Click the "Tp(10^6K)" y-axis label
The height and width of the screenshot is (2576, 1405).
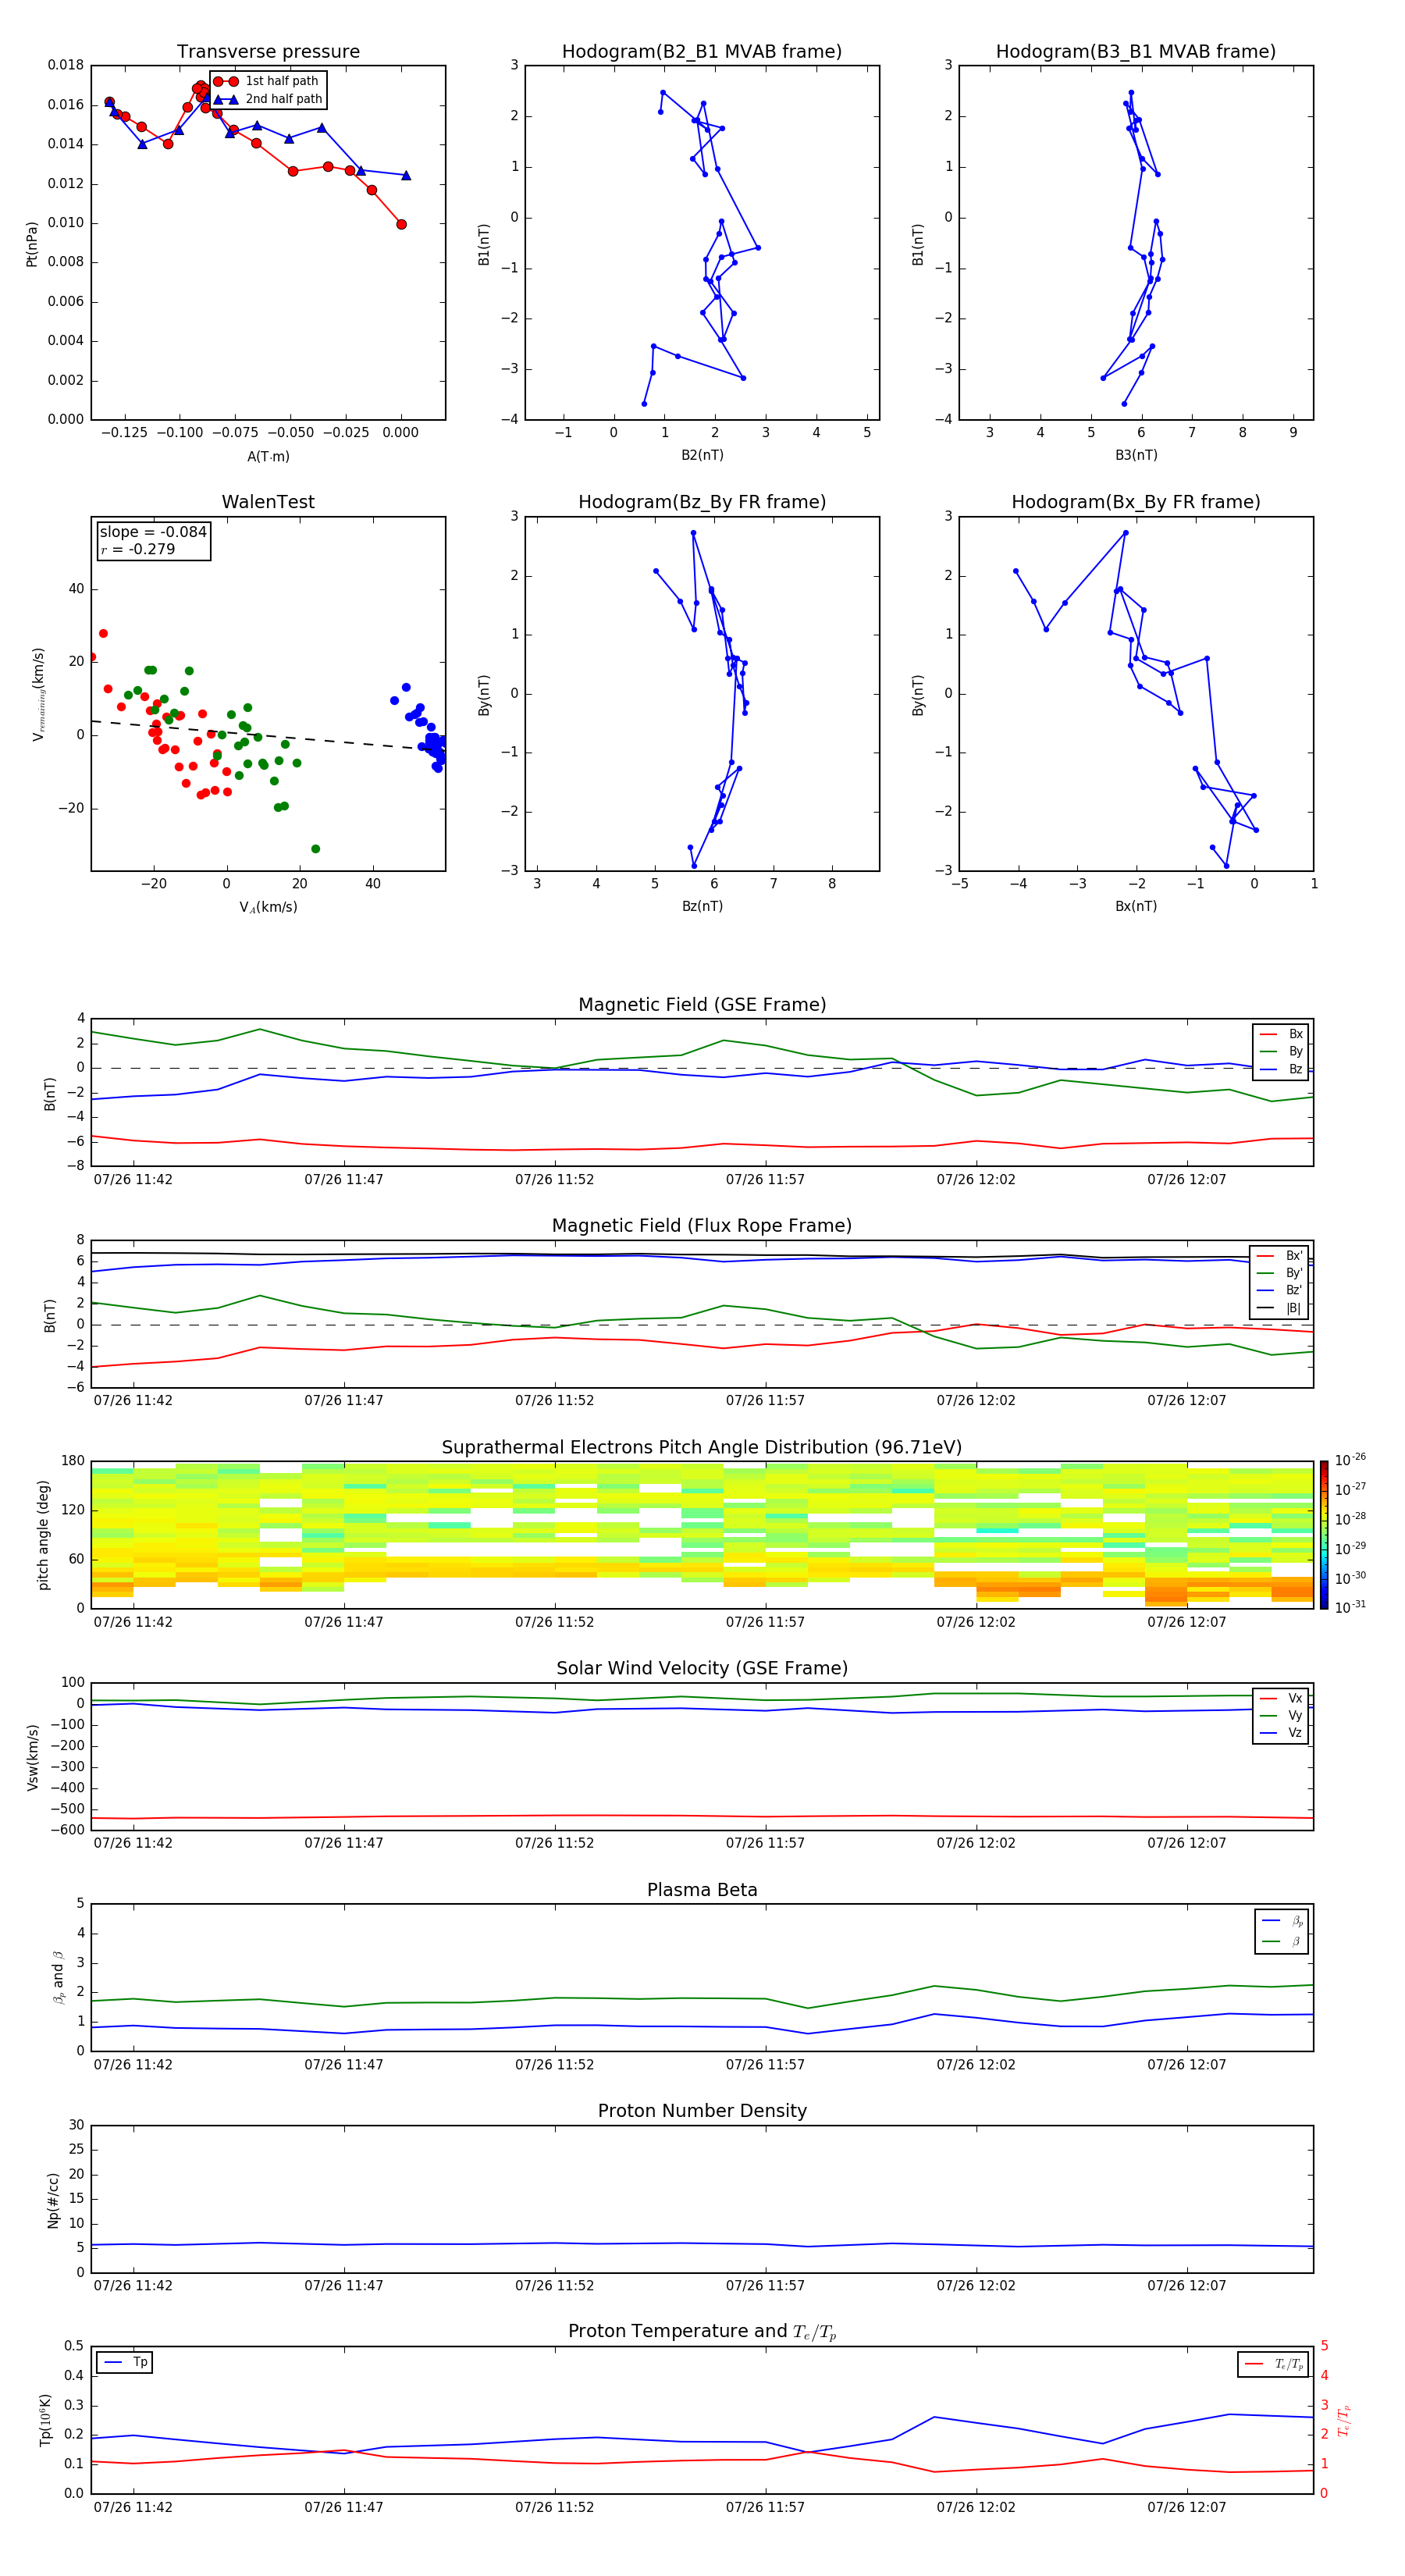(x=45, y=2420)
